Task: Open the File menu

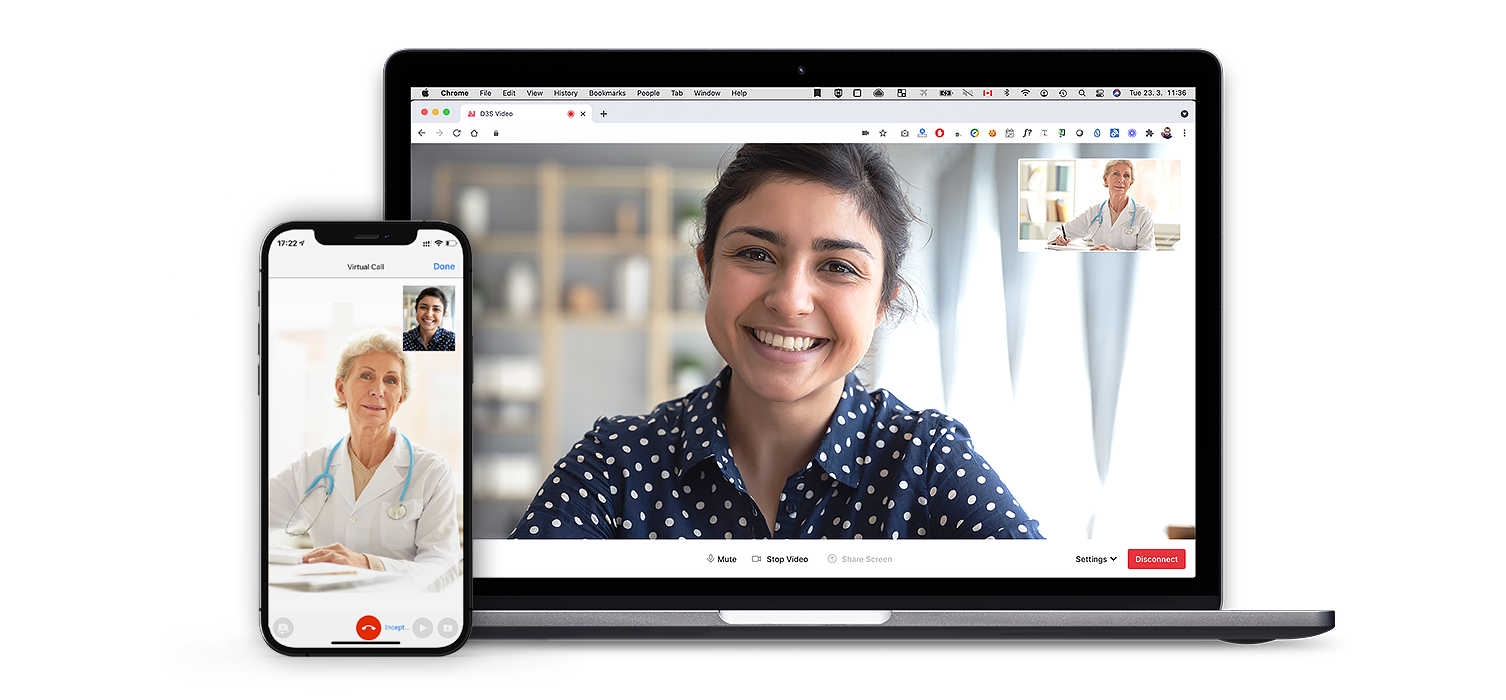Action: [x=485, y=93]
